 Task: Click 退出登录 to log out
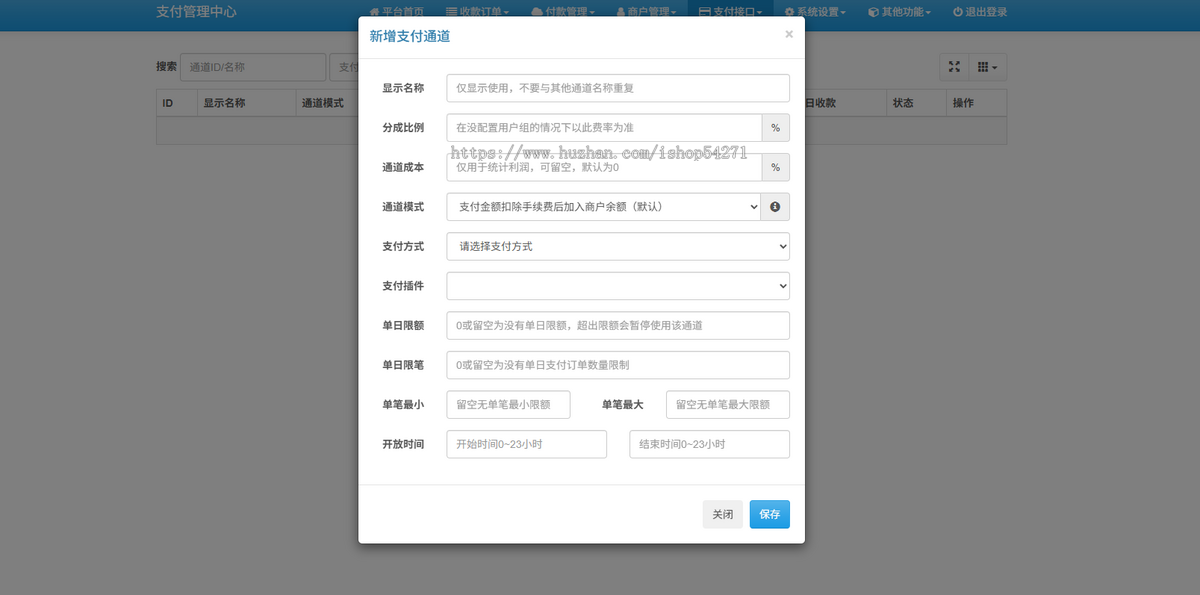[980, 12]
